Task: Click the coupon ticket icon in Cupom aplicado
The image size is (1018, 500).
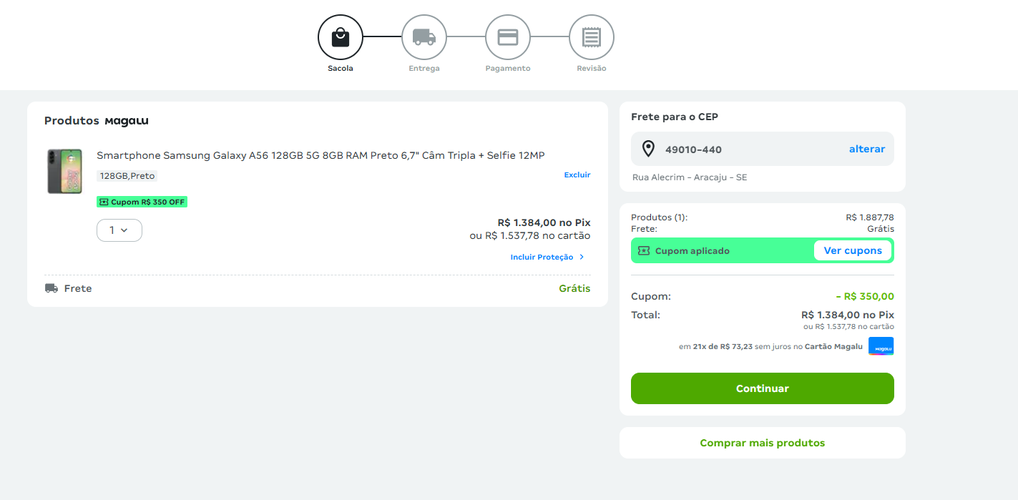Action: coord(643,251)
